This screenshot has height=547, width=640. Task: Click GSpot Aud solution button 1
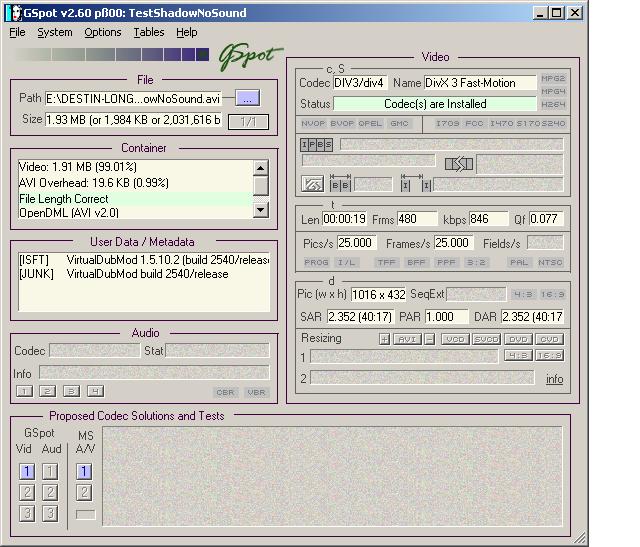tap(50, 471)
